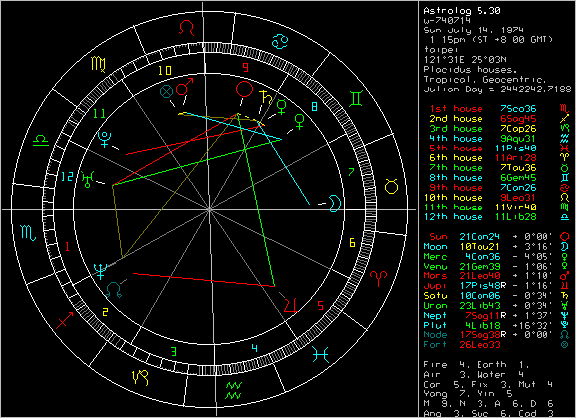Click the red Leo glyph on the outer wheel
Screen dimensions: 576x418
click(x=187, y=28)
